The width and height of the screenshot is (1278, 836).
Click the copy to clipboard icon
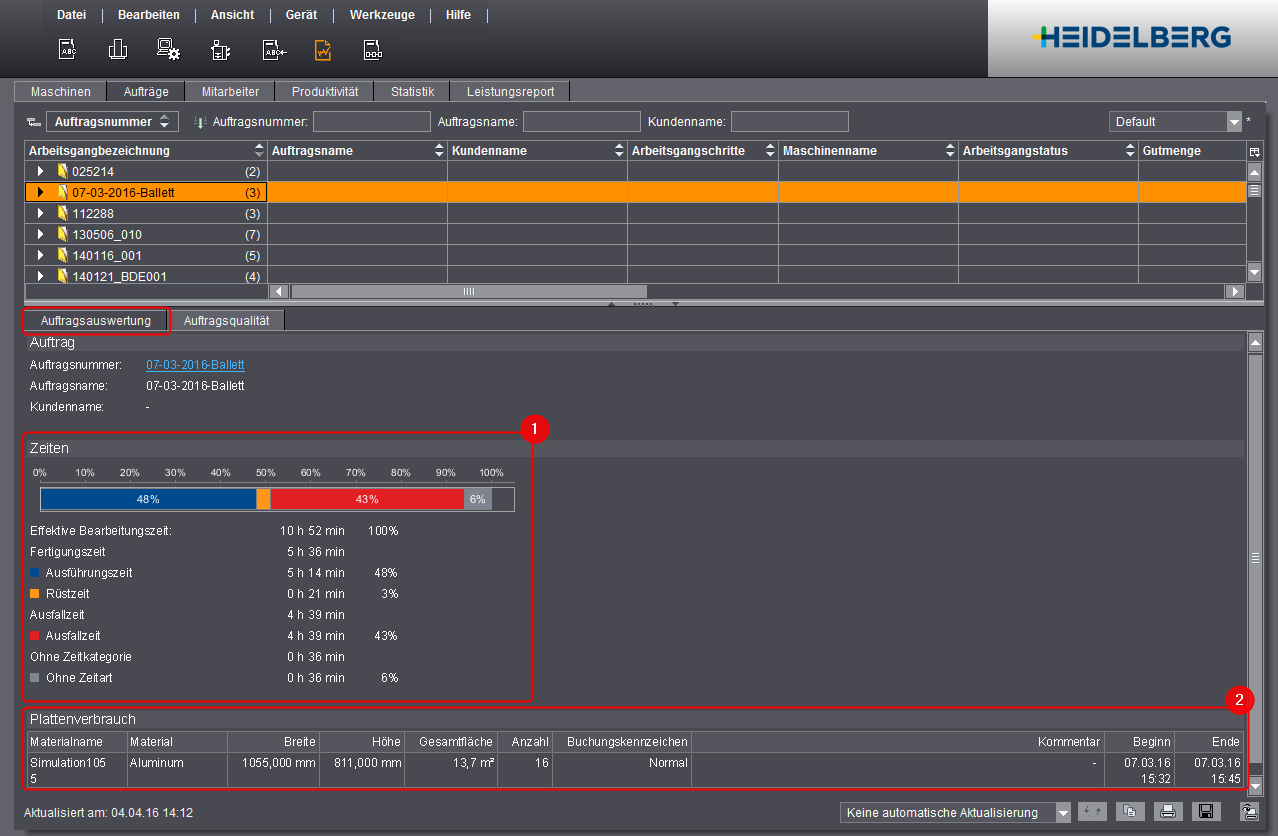1130,812
